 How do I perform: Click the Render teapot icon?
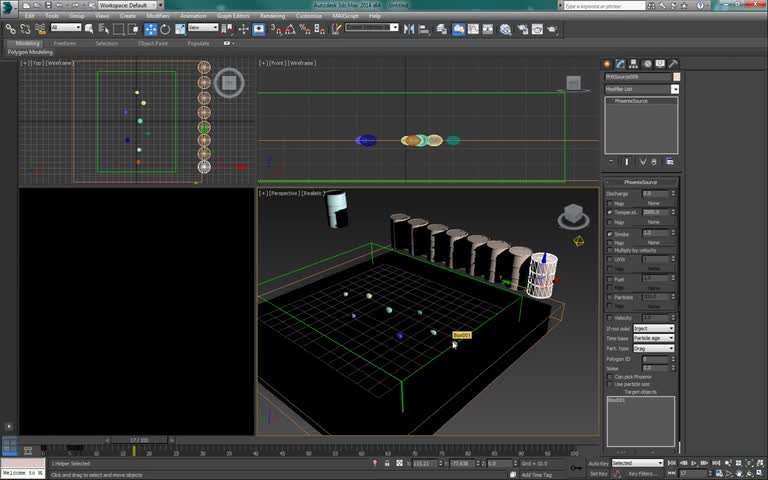click(551, 29)
